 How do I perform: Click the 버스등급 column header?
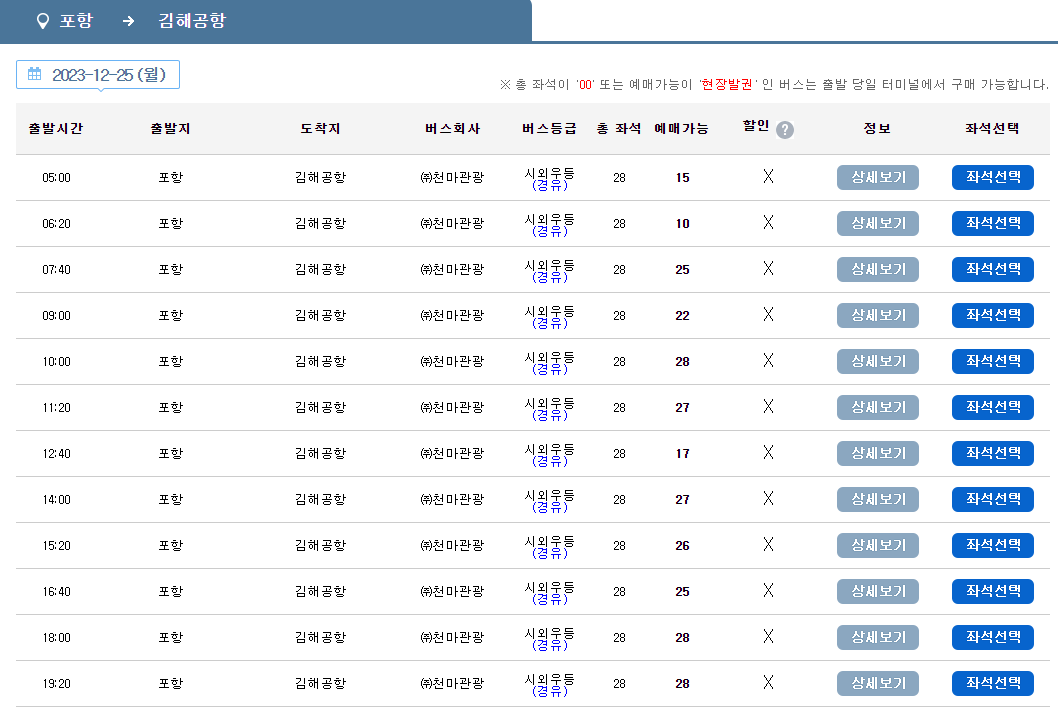pyautogui.click(x=549, y=128)
